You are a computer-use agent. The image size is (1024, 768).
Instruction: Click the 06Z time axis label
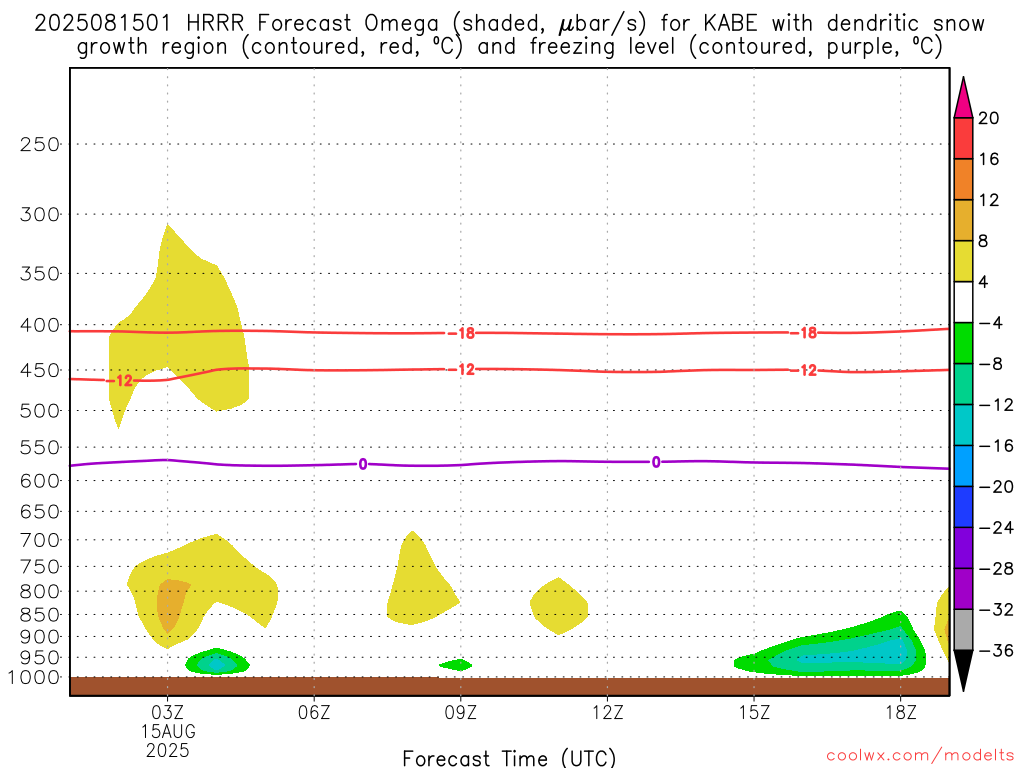click(x=314, y=712)
